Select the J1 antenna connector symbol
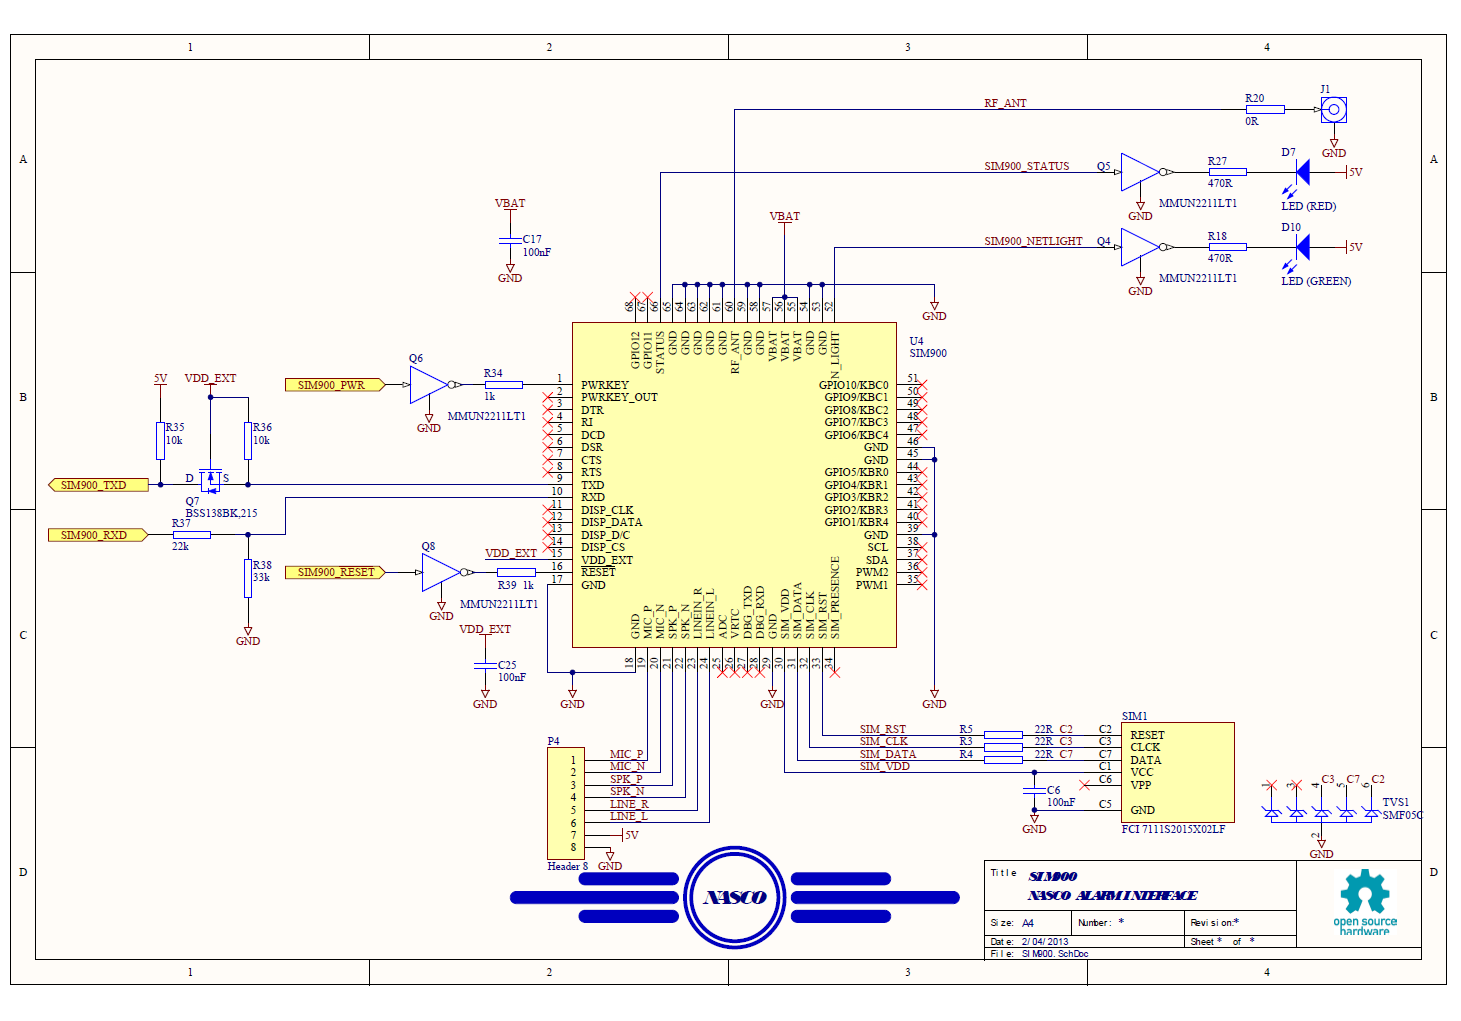 1333,110
